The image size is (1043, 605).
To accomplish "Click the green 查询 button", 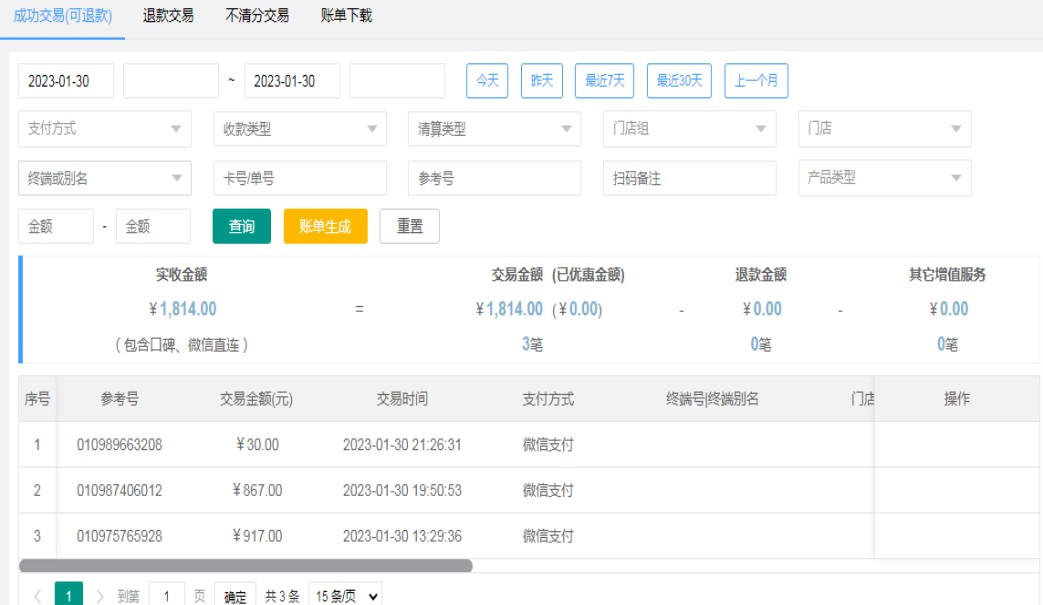I will (242, 226).
